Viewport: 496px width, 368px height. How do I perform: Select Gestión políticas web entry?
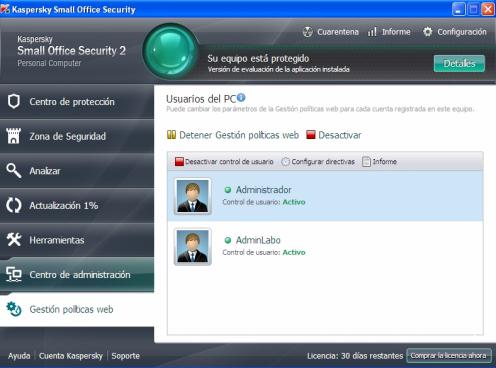coord(77,309)
